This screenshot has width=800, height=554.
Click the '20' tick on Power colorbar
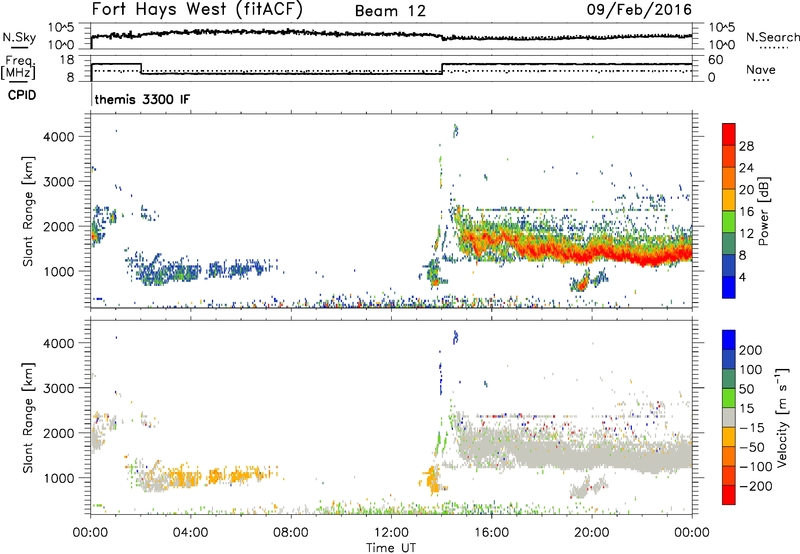click(x=746, y=190)
